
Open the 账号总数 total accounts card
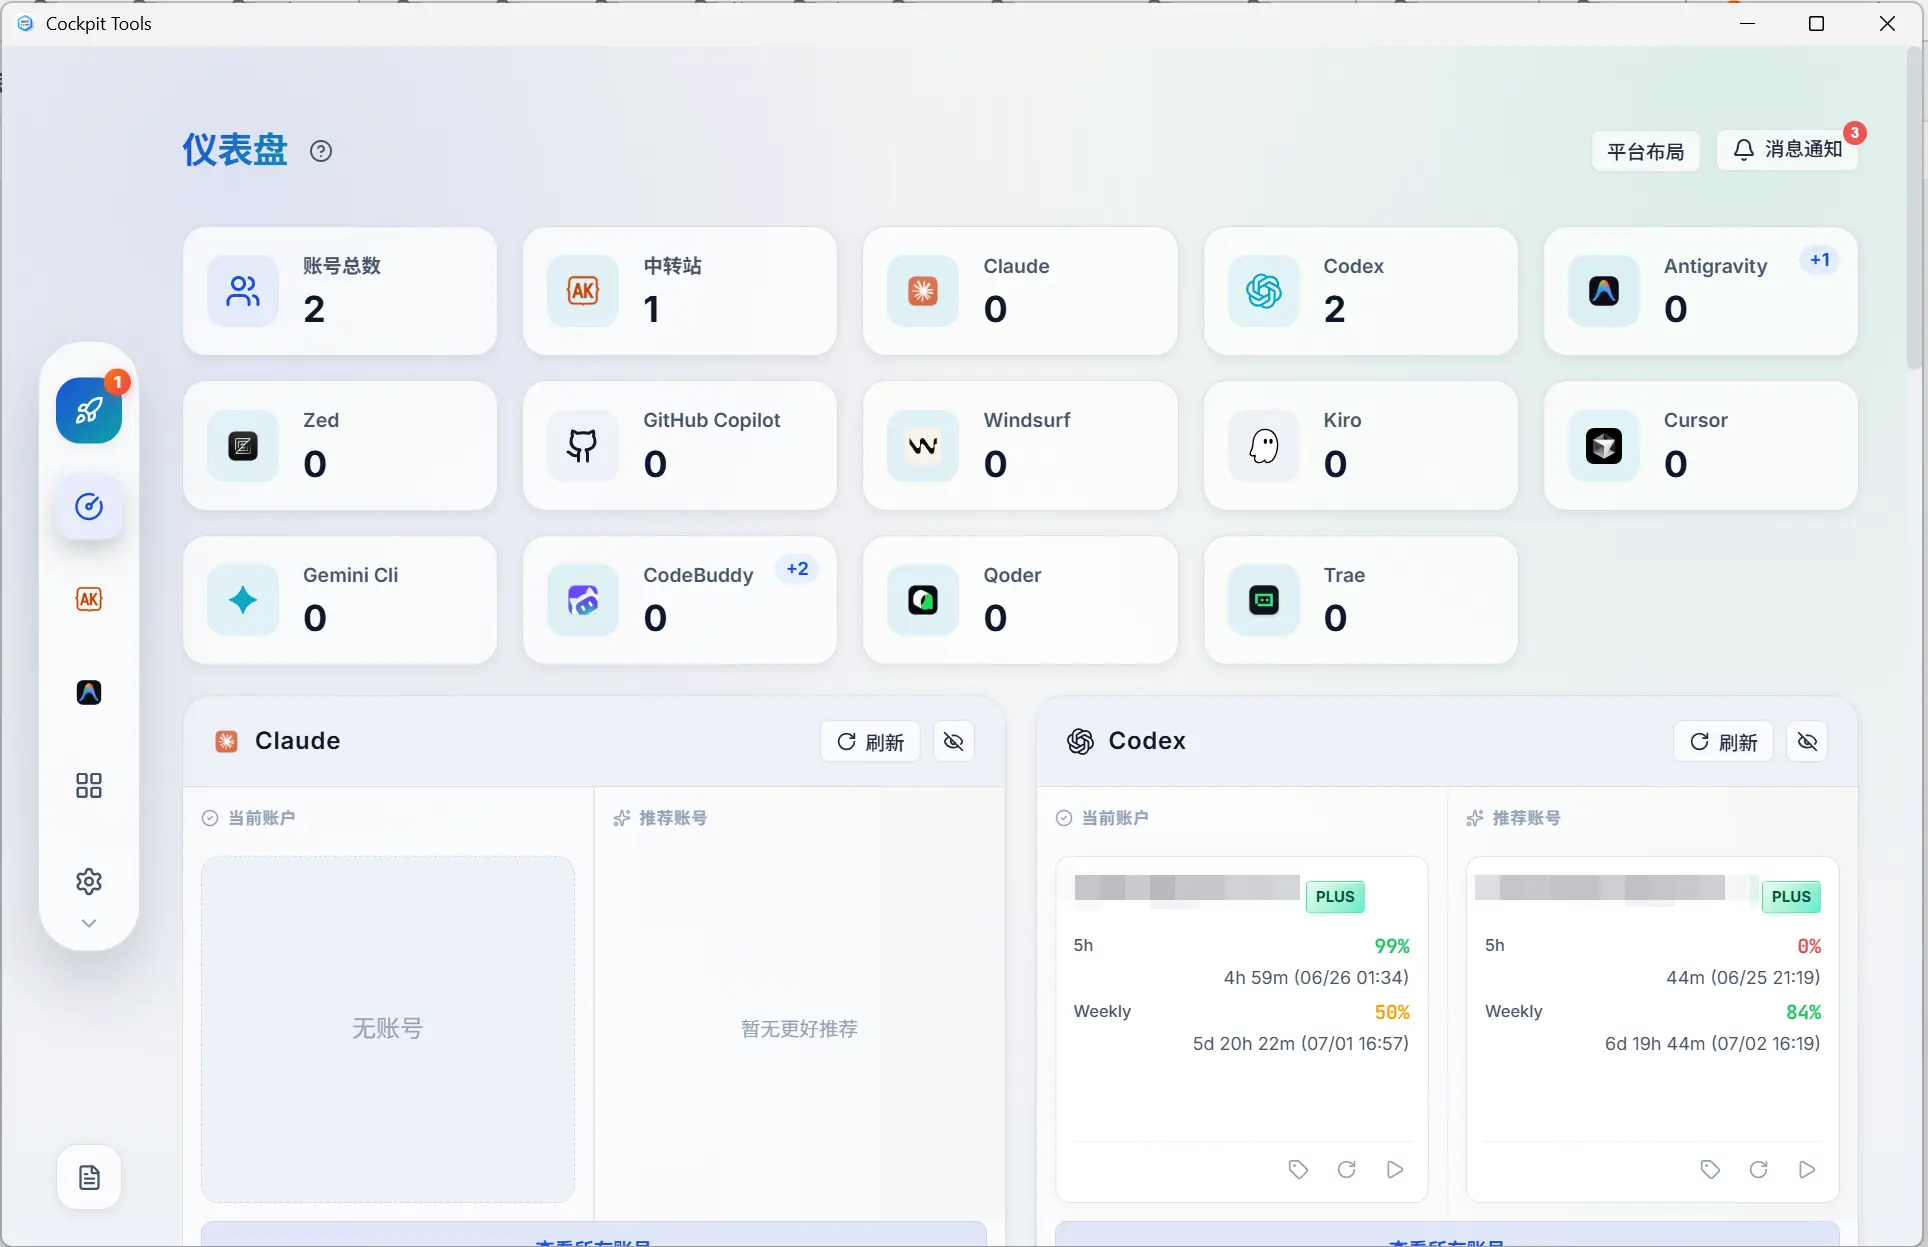point(340,291)
